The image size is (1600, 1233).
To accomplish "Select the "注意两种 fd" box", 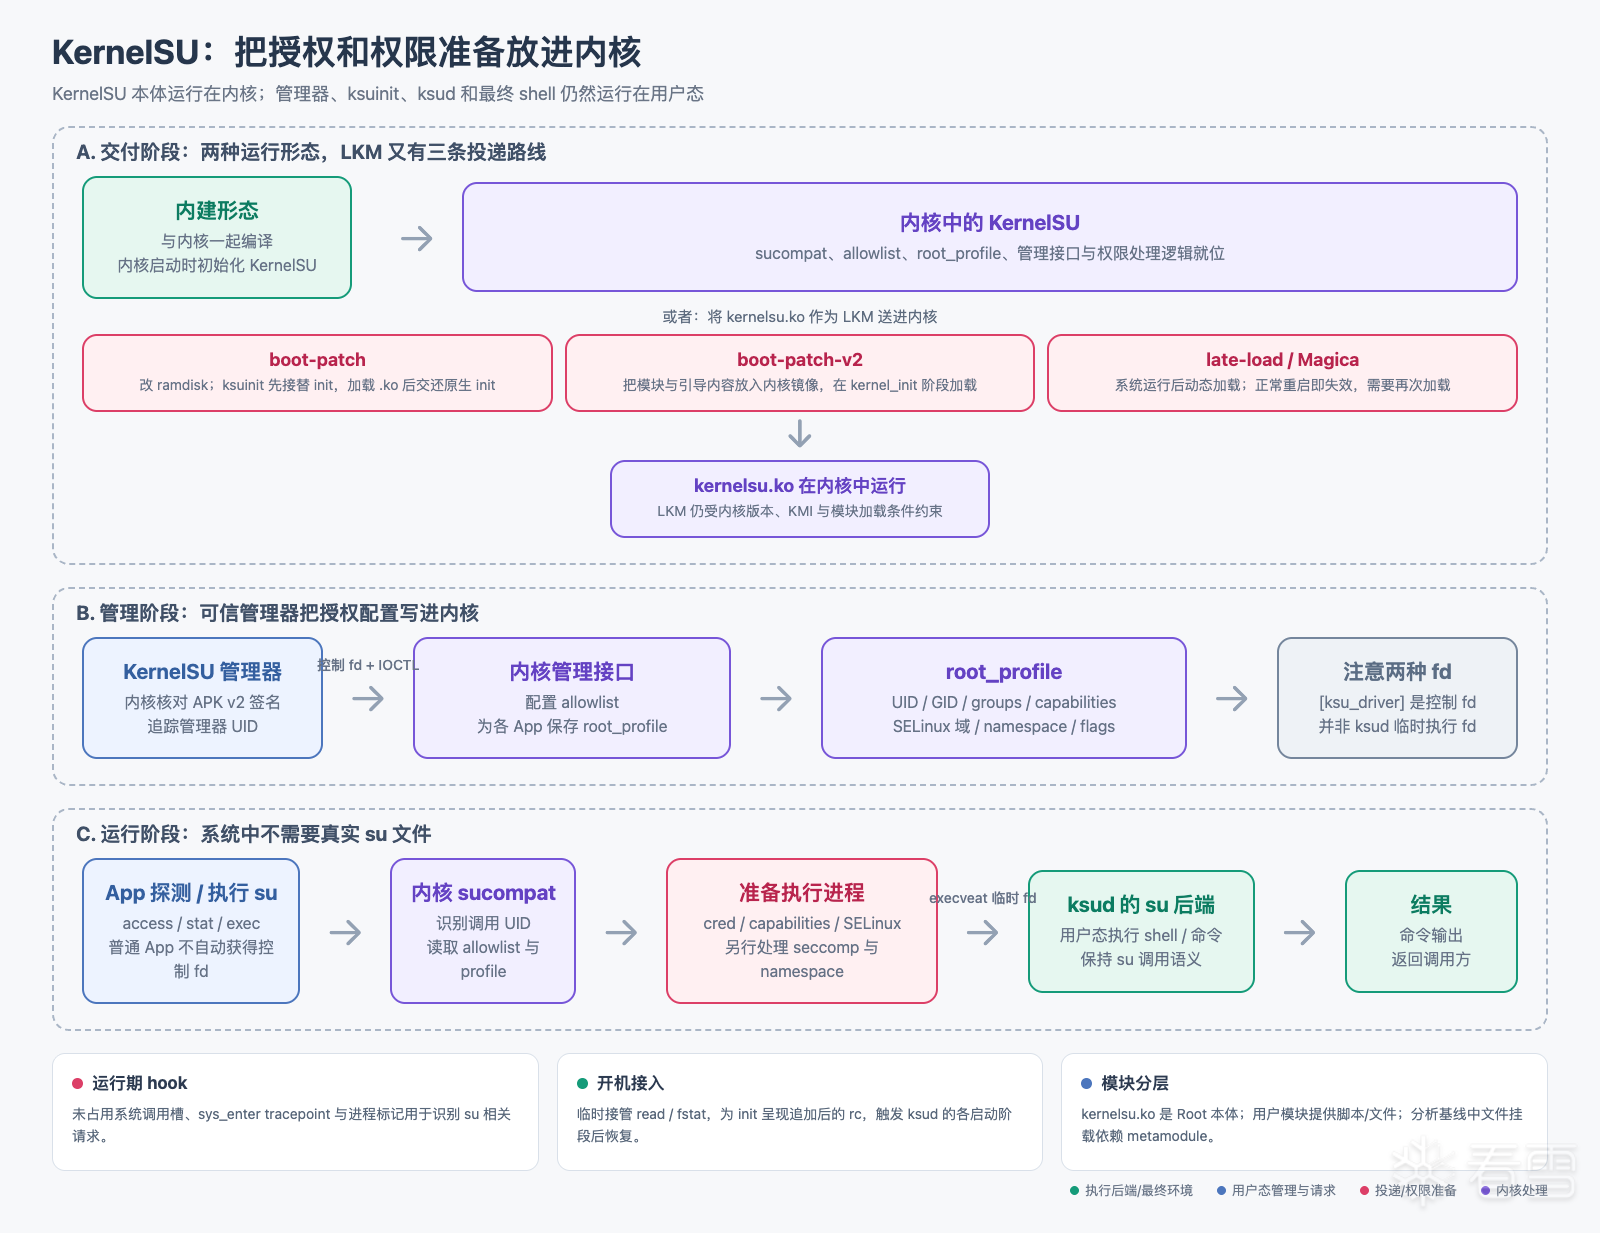I will pos(1397,698).
